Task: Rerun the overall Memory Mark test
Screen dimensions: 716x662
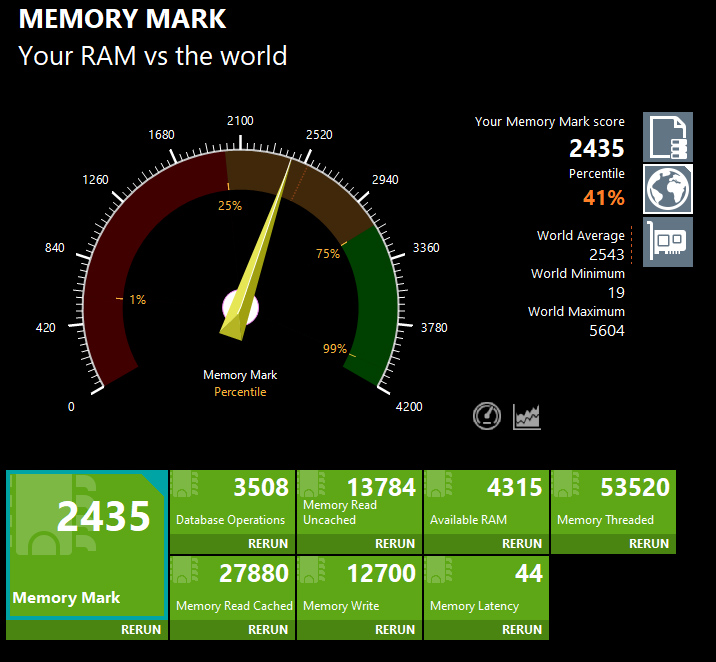Action: pos(141,630)
